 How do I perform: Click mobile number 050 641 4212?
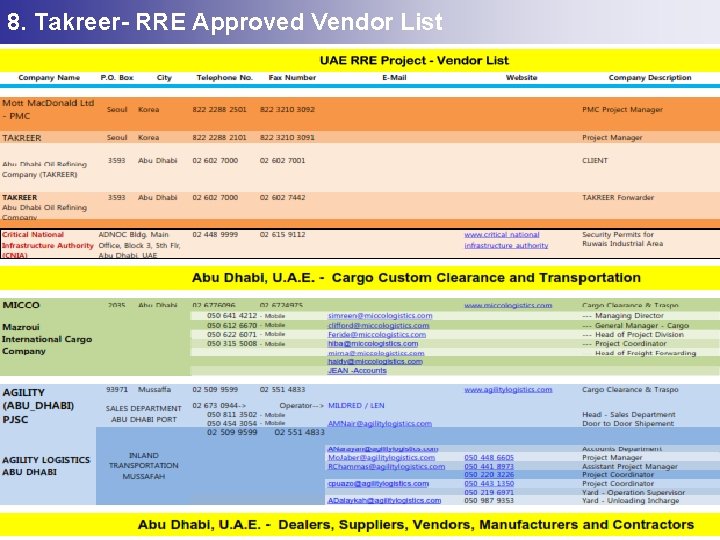pos(232,316)
